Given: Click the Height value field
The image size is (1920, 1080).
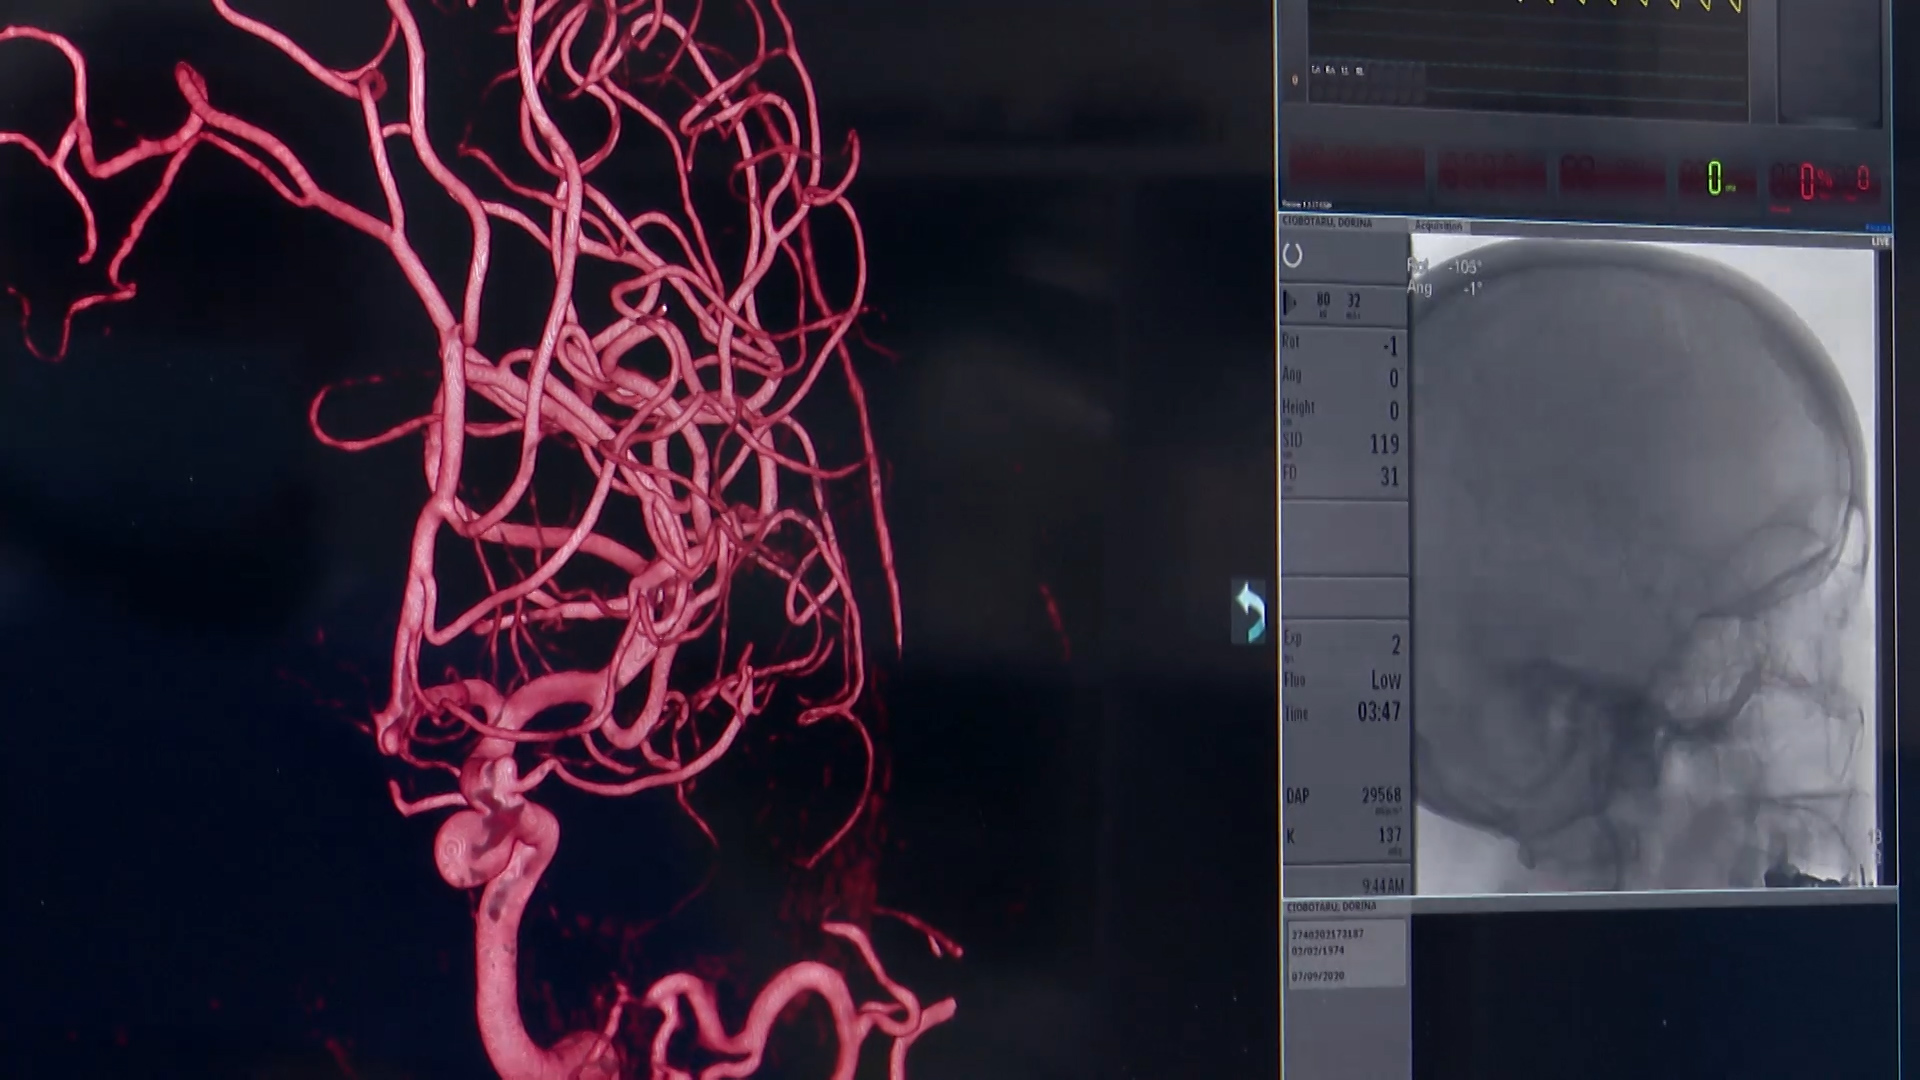Looking at the screenshot, I should point(1393,410).
